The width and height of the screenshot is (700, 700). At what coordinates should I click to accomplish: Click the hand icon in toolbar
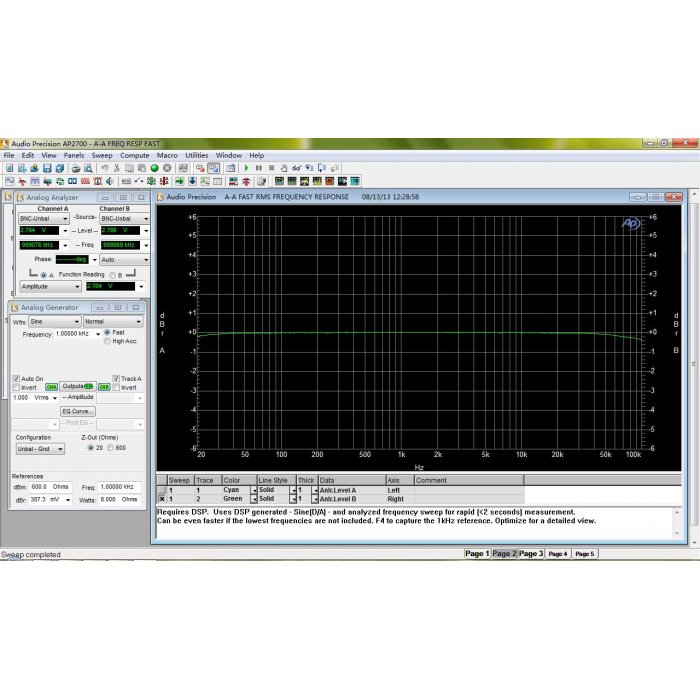point(283,168)
